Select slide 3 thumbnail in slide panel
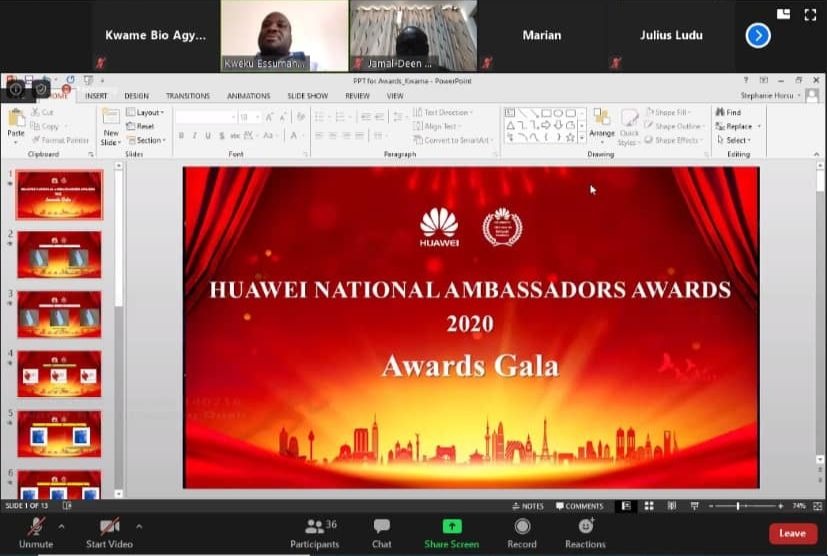This screenshot has width=828, height=556. pyautogui.click(x=59, y=314)
